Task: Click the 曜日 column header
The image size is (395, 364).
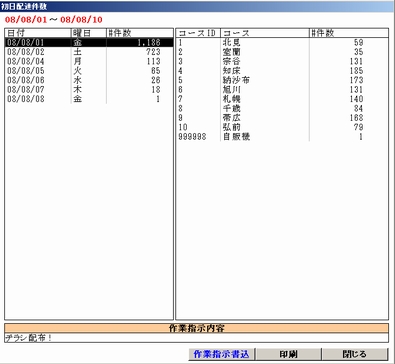Action: [89, 33]
